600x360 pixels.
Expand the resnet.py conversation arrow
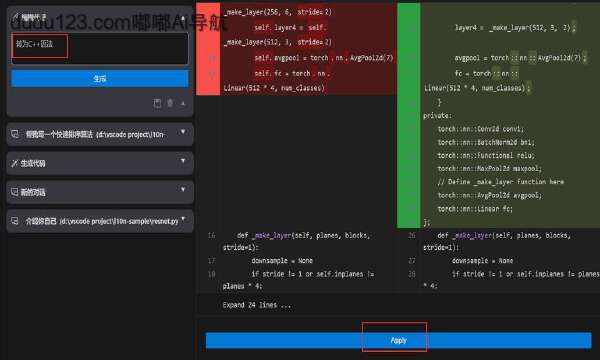click(183, 219)
